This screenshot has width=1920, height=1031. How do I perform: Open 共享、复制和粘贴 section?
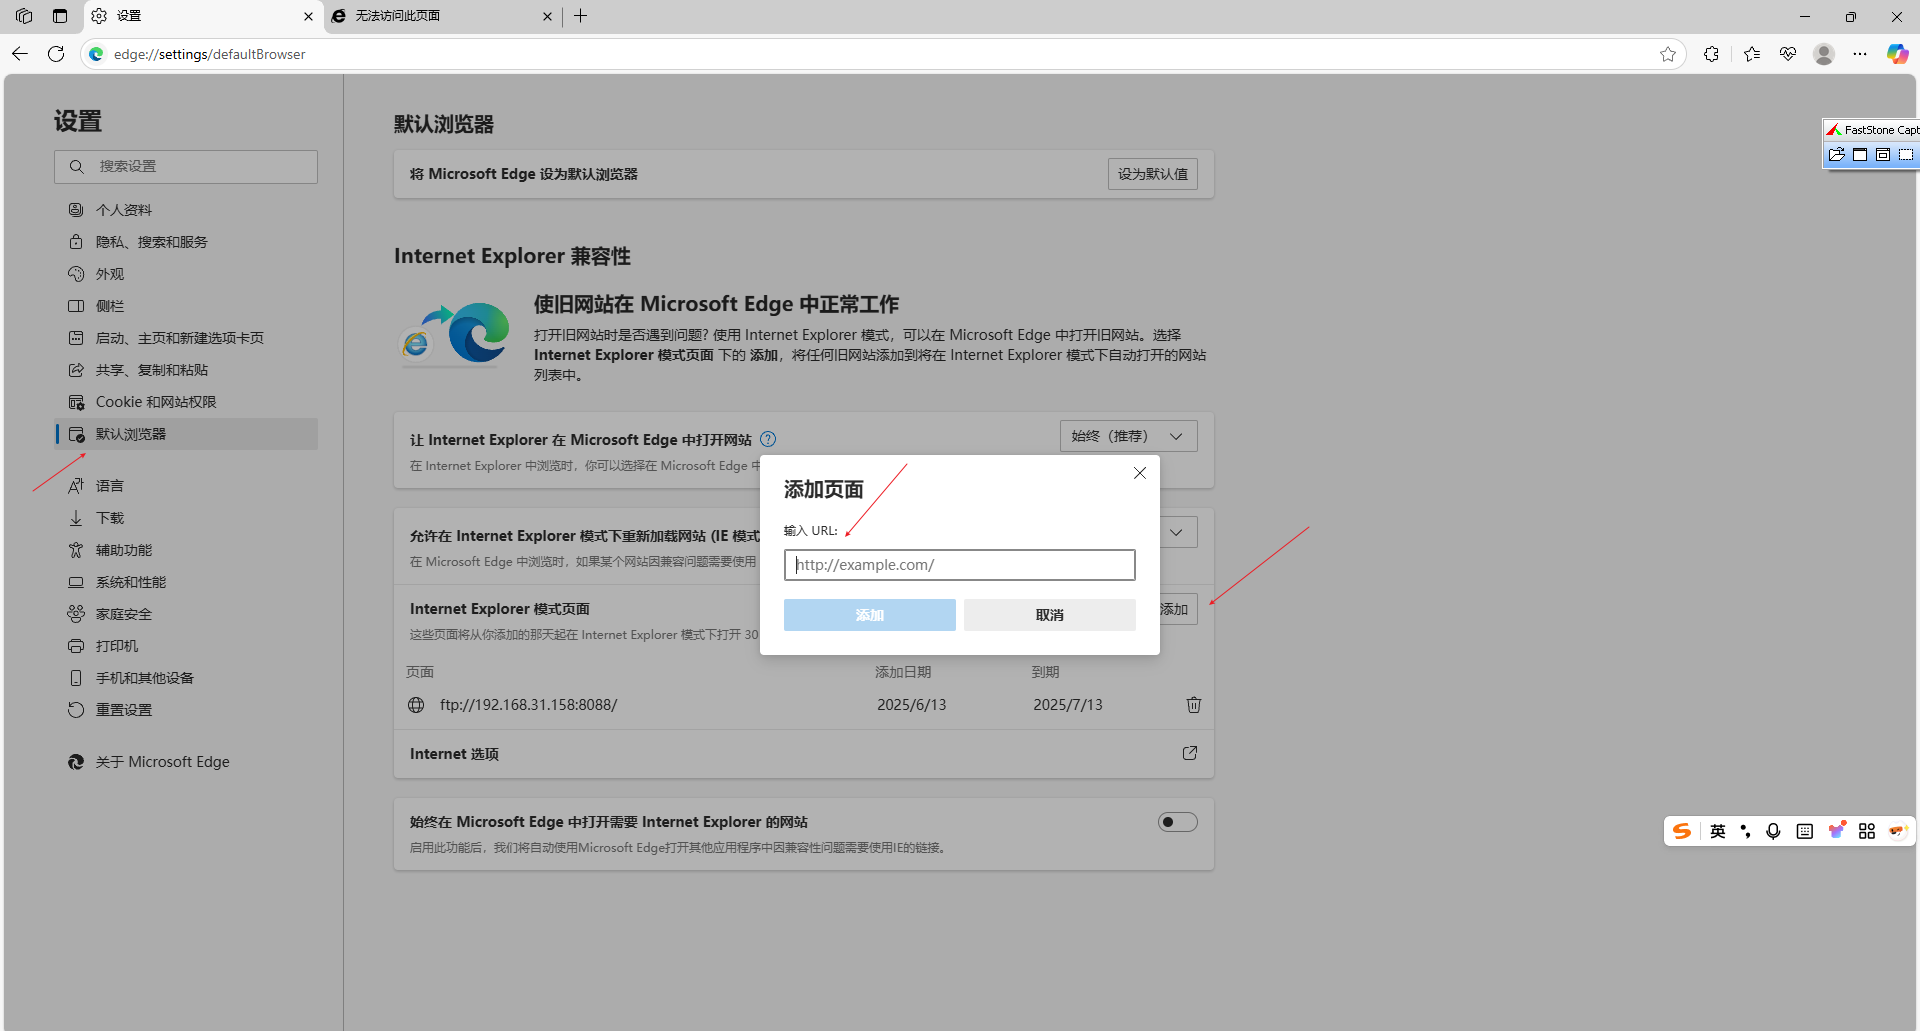[186, 370]
